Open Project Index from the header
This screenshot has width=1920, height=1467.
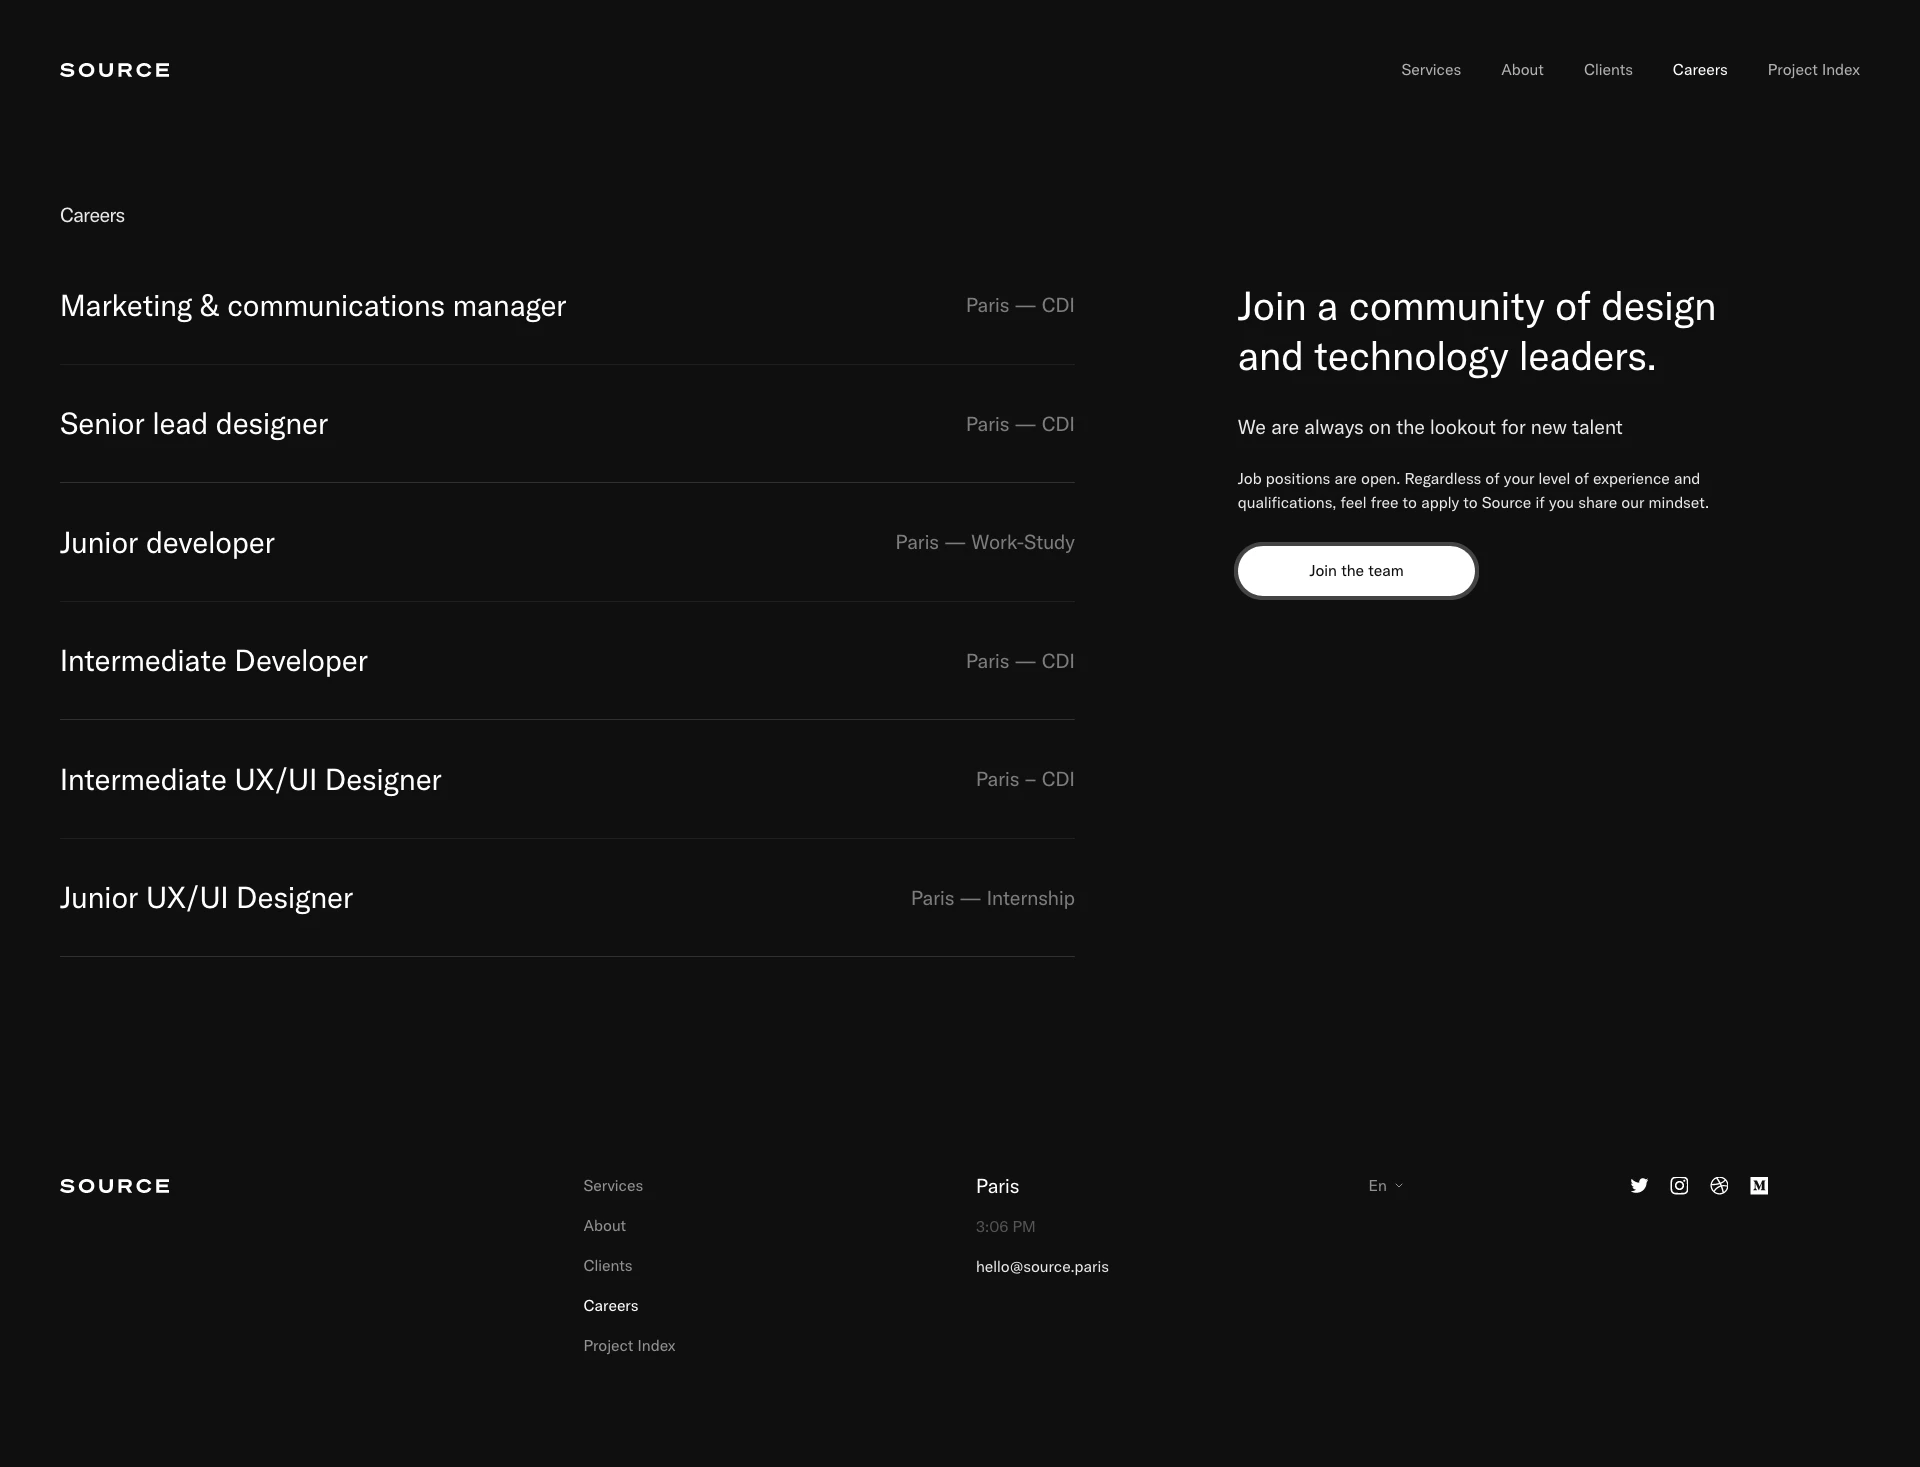(1813, 69)
